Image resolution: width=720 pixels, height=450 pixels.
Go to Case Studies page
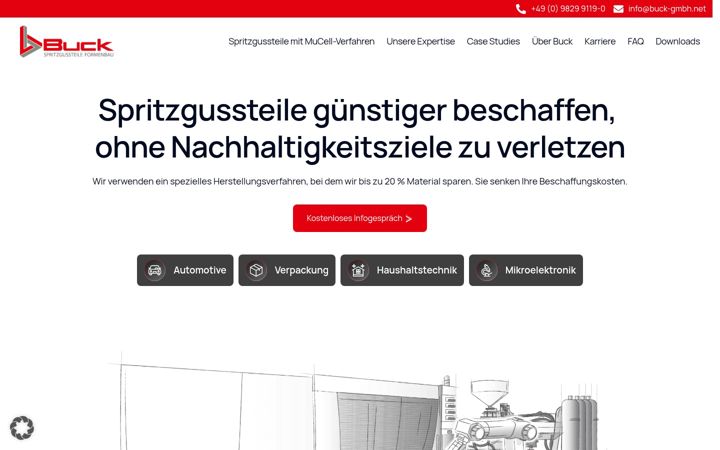493,41
